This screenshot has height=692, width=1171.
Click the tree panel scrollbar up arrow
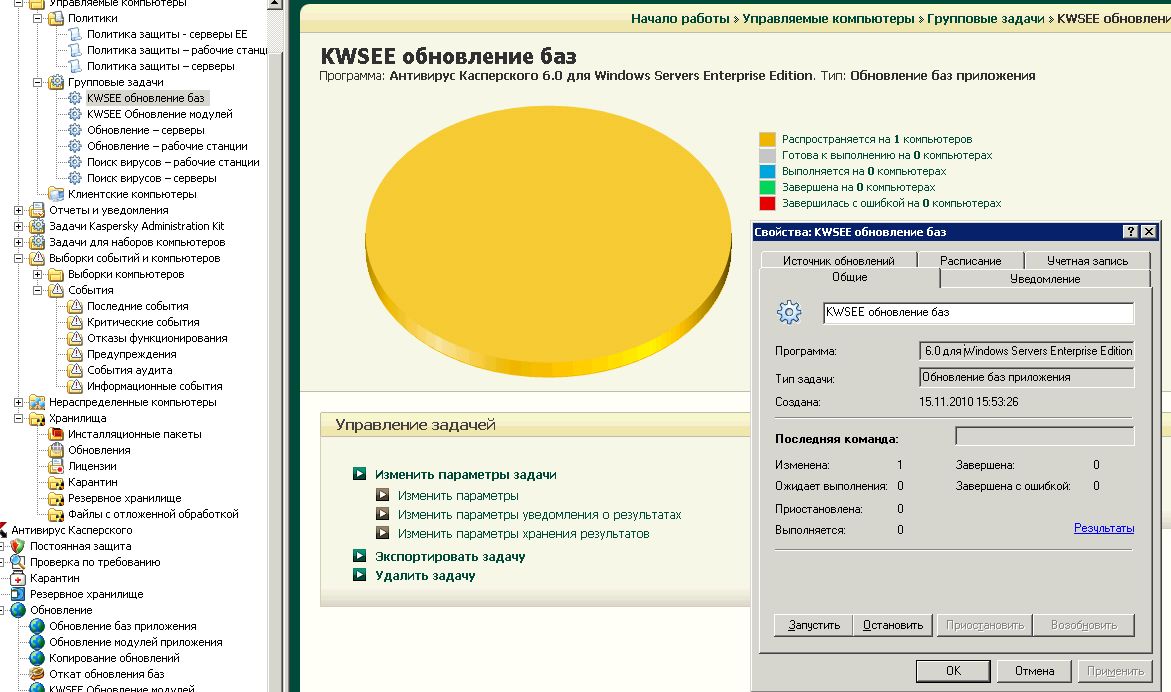(275, 4)
